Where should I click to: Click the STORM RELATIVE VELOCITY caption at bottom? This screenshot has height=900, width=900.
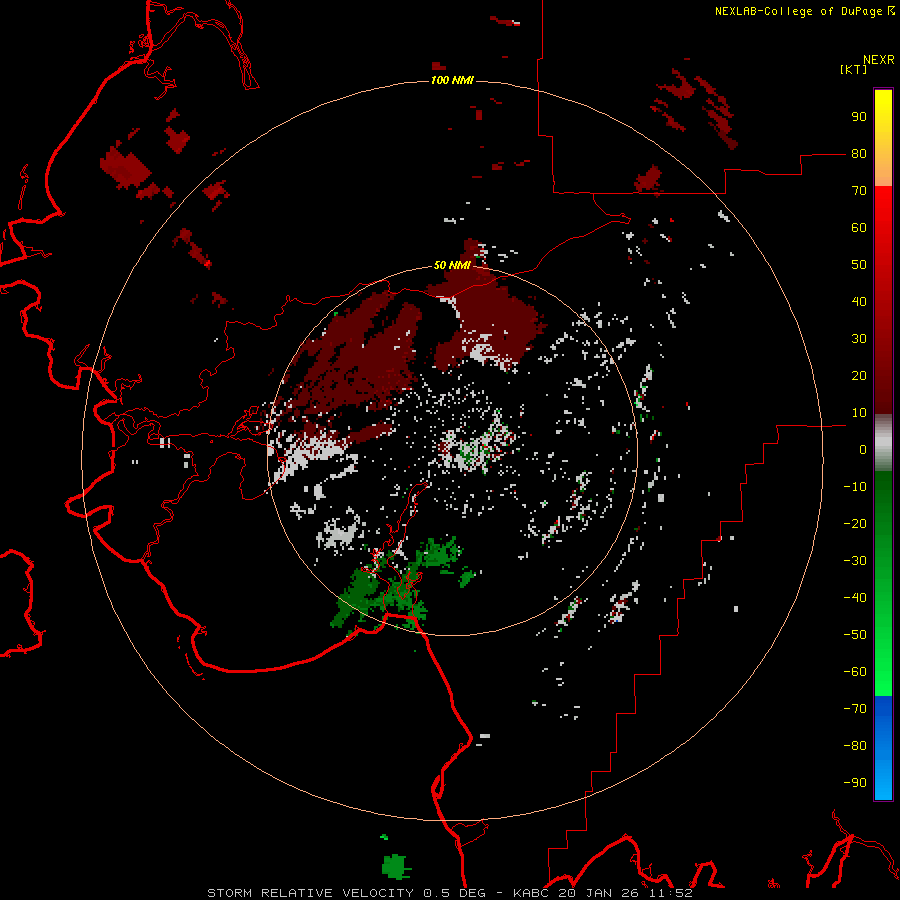(x=450, y=893)
